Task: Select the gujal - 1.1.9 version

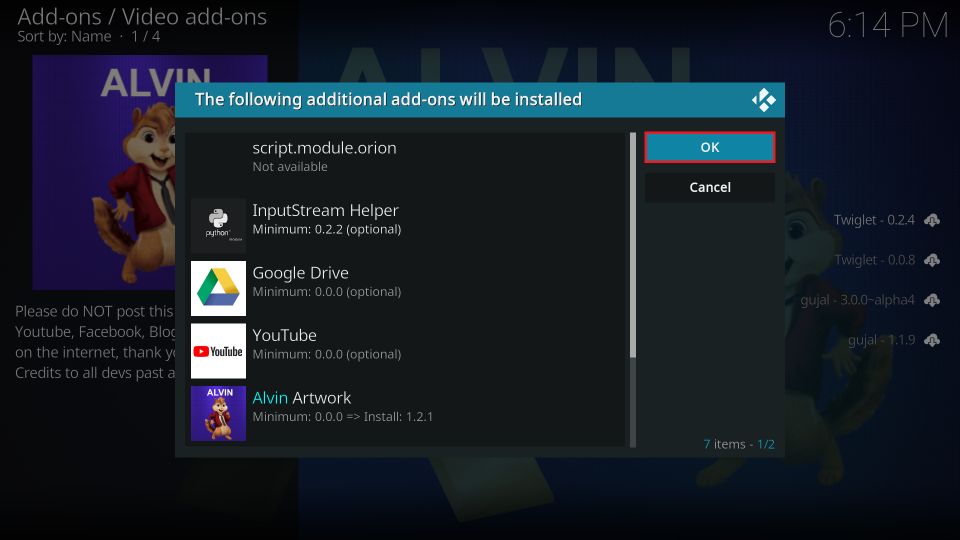Action: pyautogui.click(x=881, y=340)
